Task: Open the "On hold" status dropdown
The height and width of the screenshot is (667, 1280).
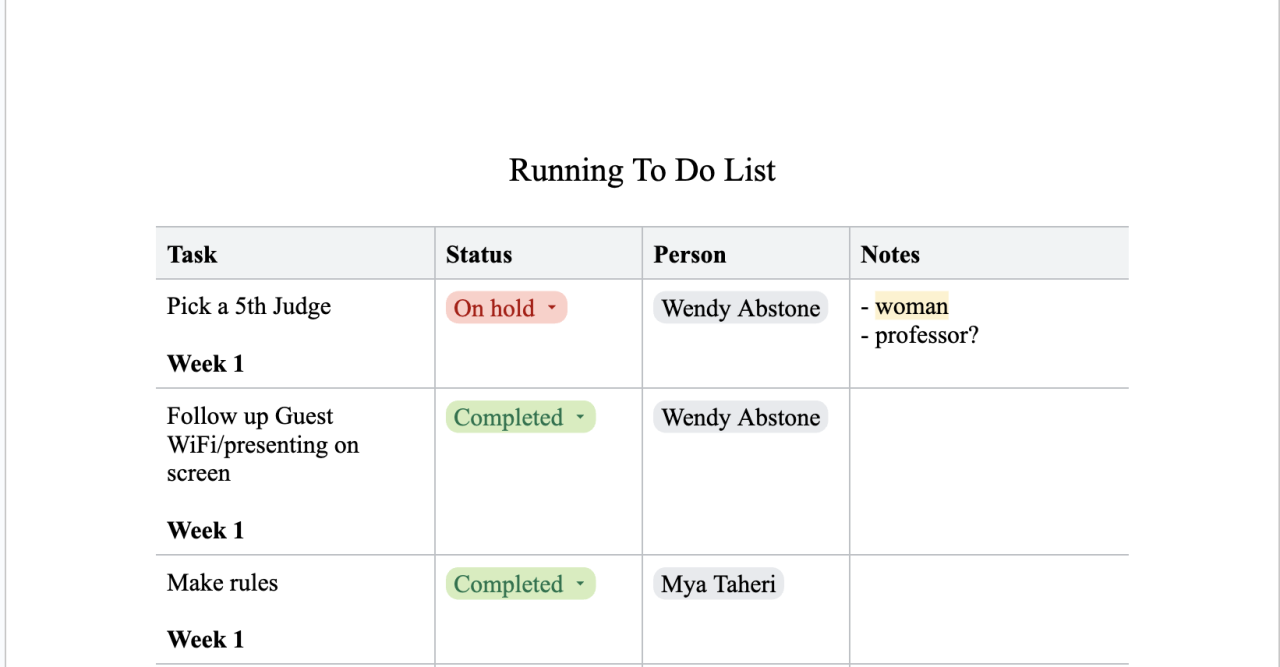Action: [506, 308]
